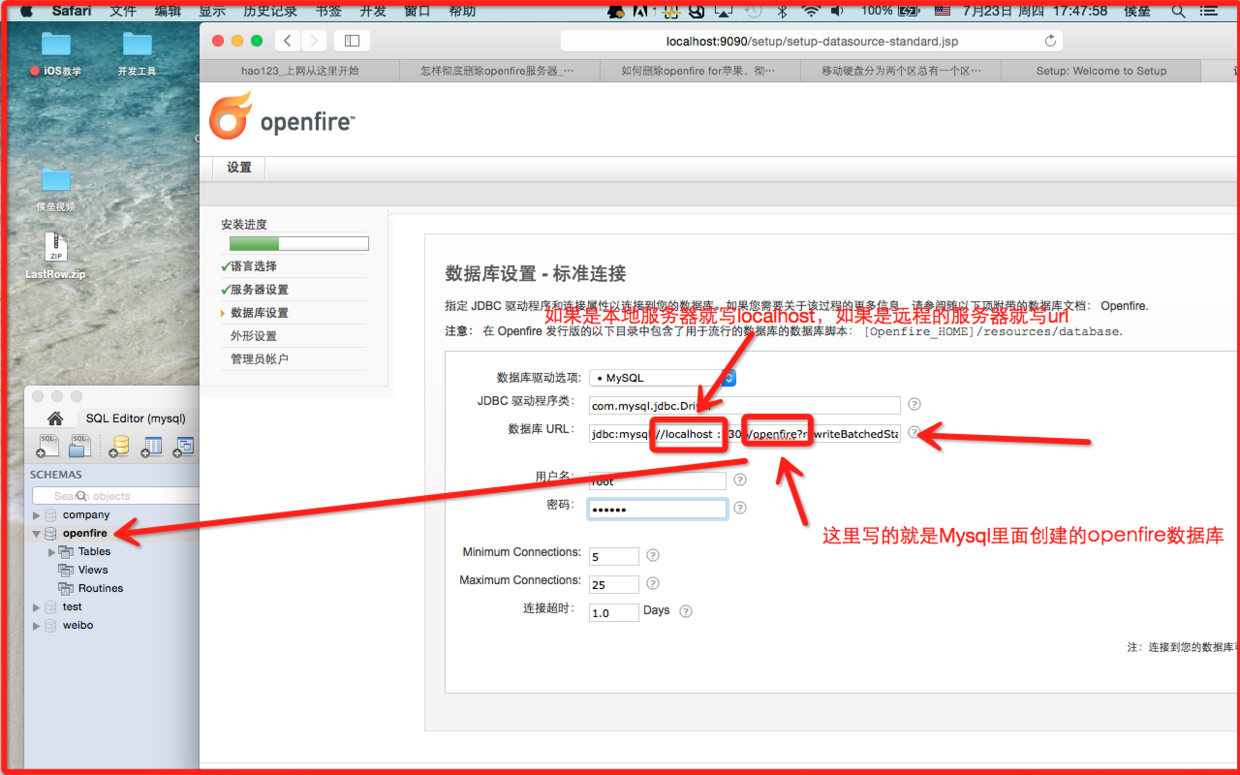Click the help icon next to 连接超时 Days
Image resolution: width=1240 pixels, height=775 pixels.
click(686, 611)
